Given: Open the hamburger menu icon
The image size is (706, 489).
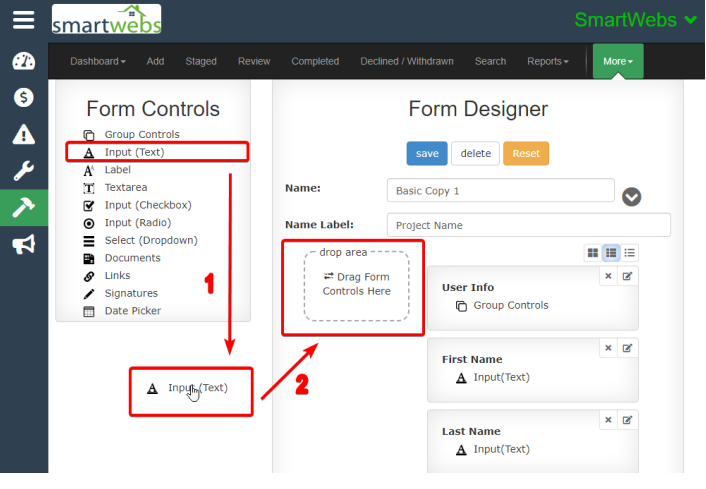Looking at the screenshot, I should click(23, 19).
